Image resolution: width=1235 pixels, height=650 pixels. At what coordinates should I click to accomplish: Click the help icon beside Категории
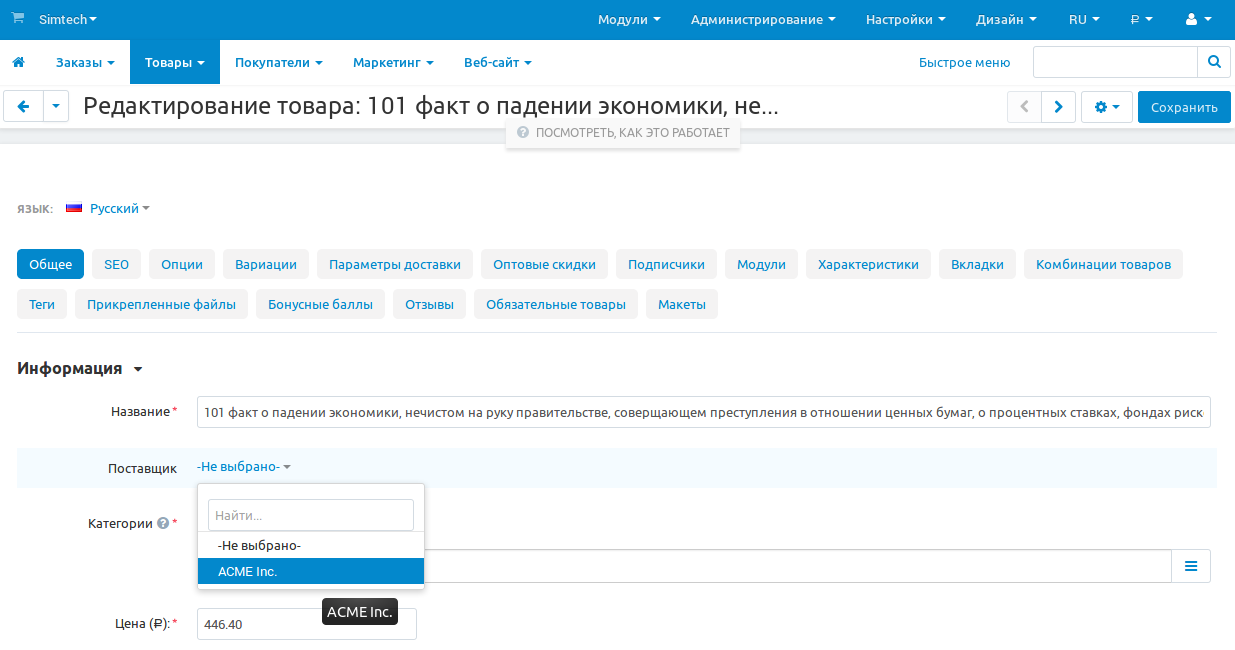point(162,523)
